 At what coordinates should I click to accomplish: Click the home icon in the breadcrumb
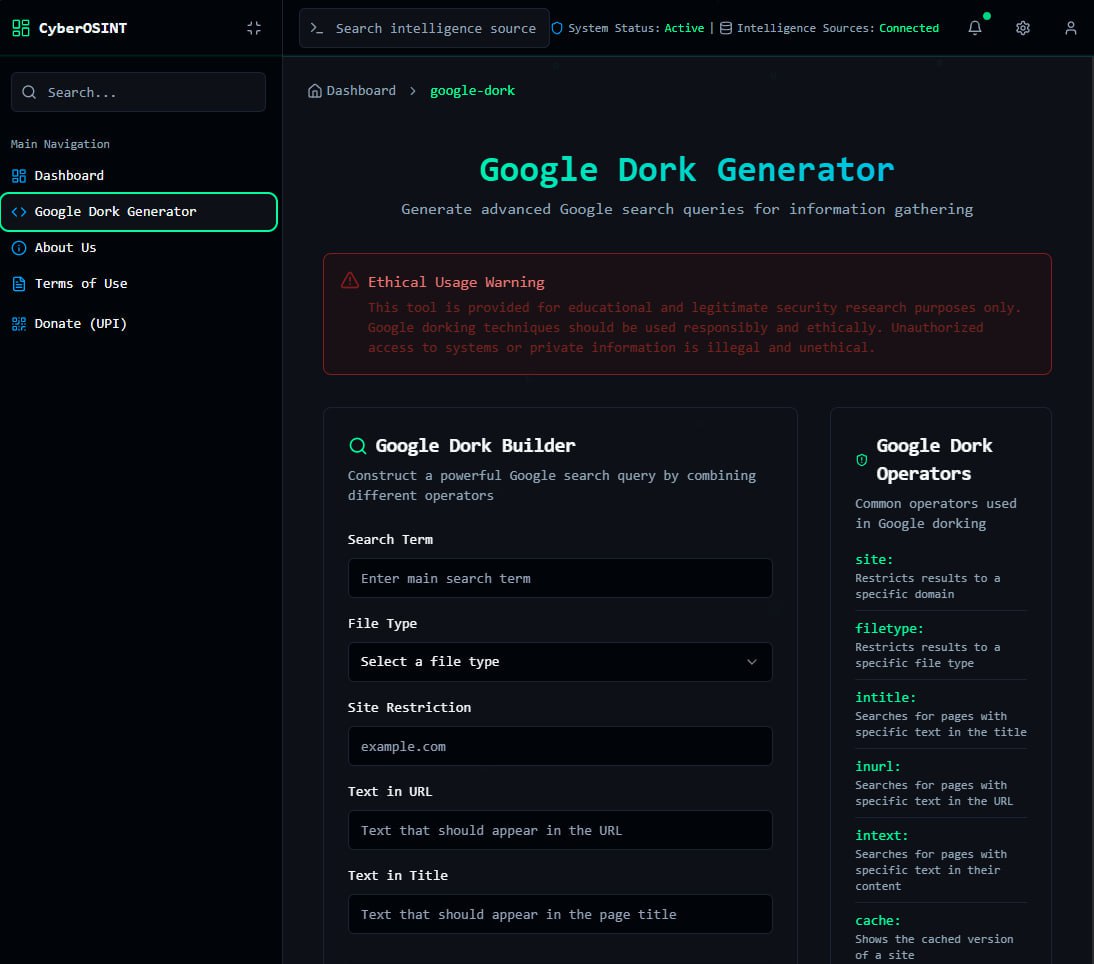[315, 91]
